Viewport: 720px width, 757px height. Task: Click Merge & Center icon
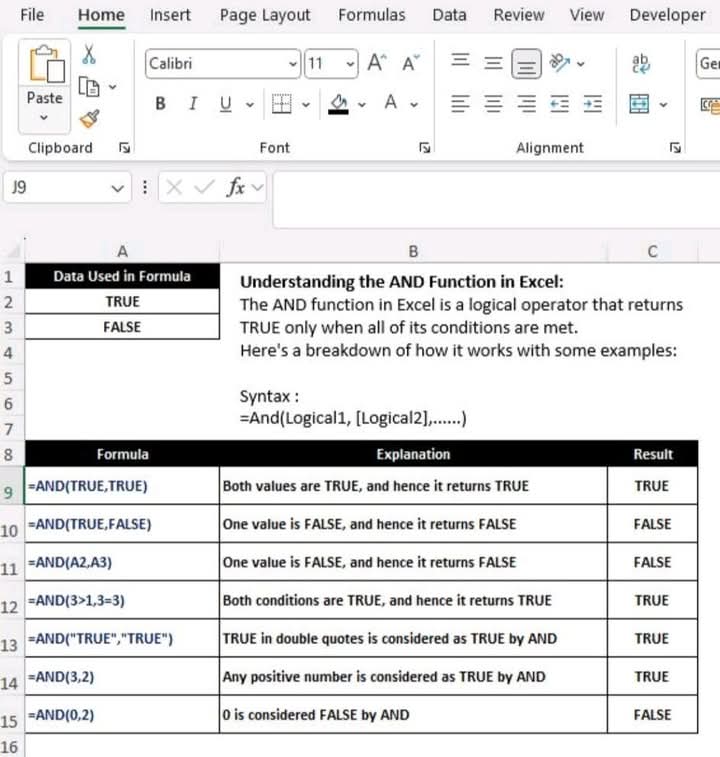639,104
